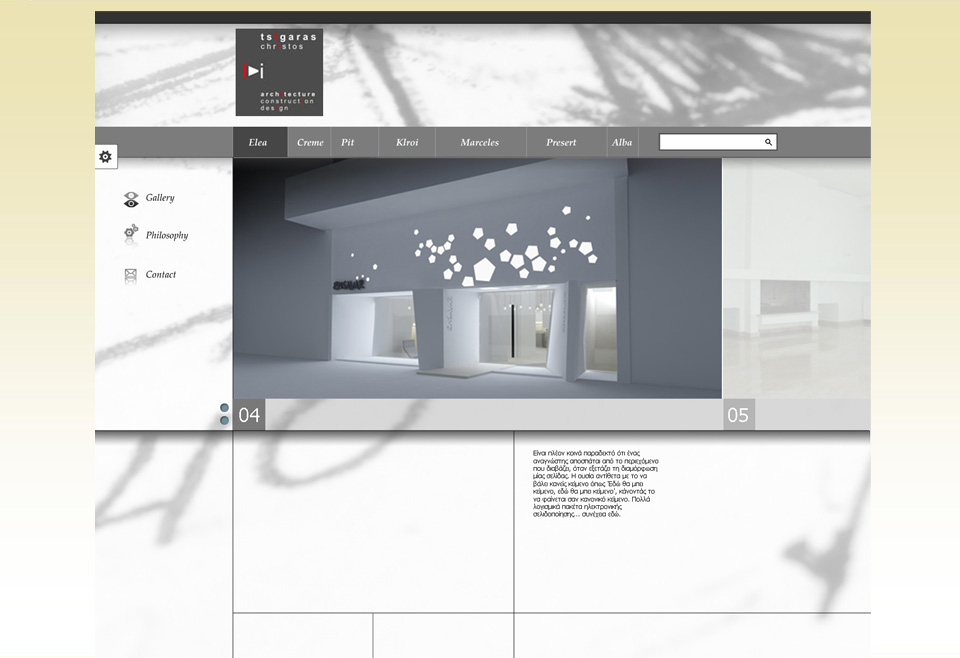
Task: Go to the Contact link
Action: point(161,275)
